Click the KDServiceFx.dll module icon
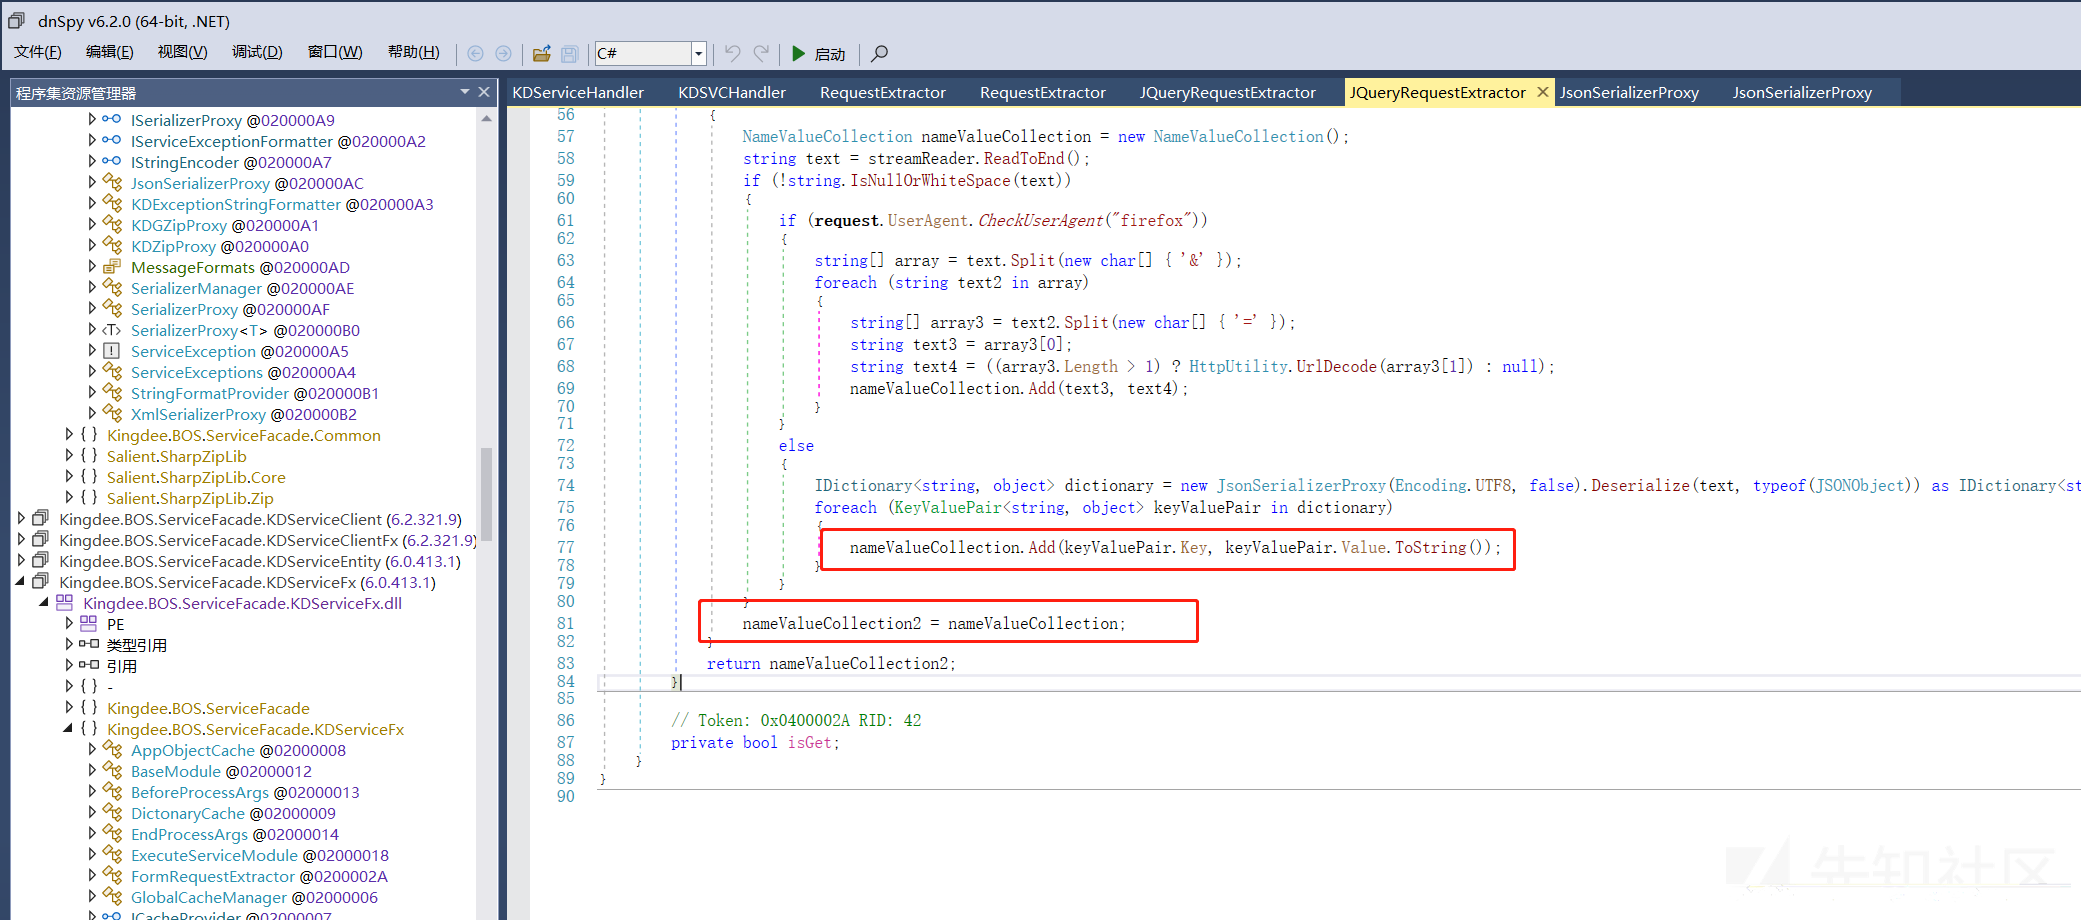 [64, 602]
